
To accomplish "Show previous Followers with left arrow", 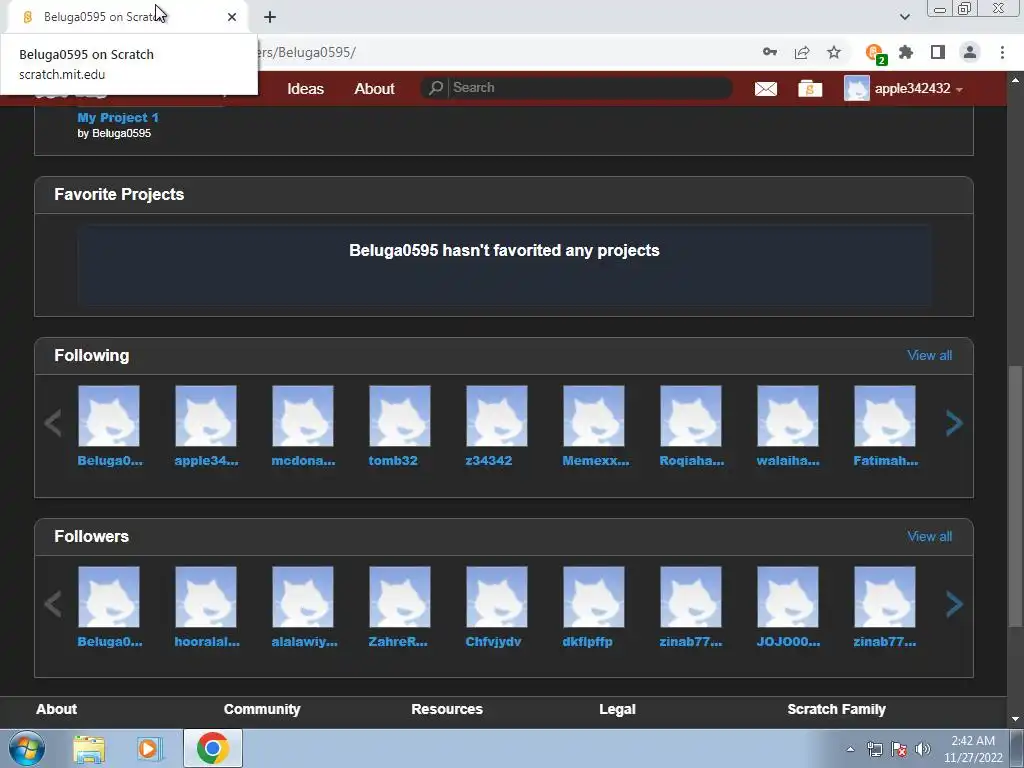I will pyautogui.click(x=53, y=604).
